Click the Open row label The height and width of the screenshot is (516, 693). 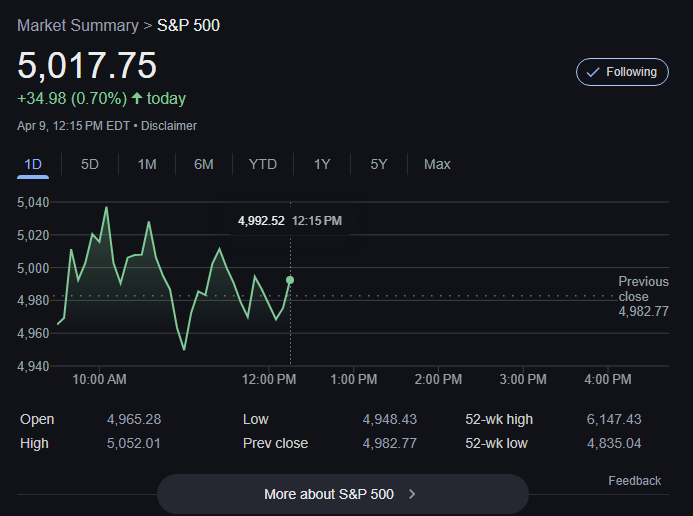tap(37, 419)
